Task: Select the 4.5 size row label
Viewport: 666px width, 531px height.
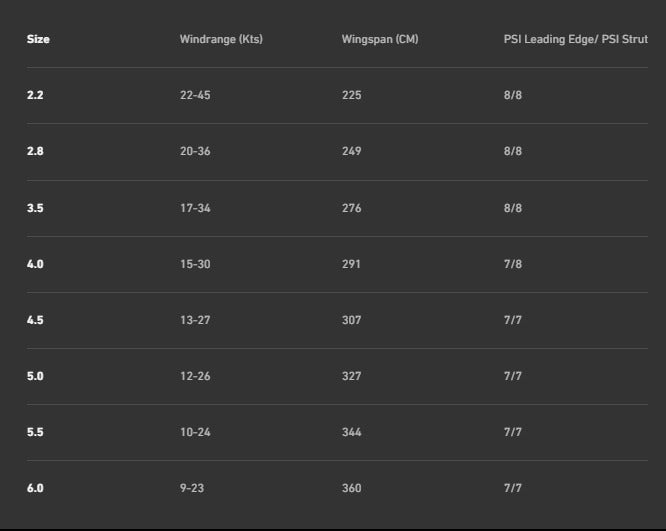Action: [x=35, y=320]
